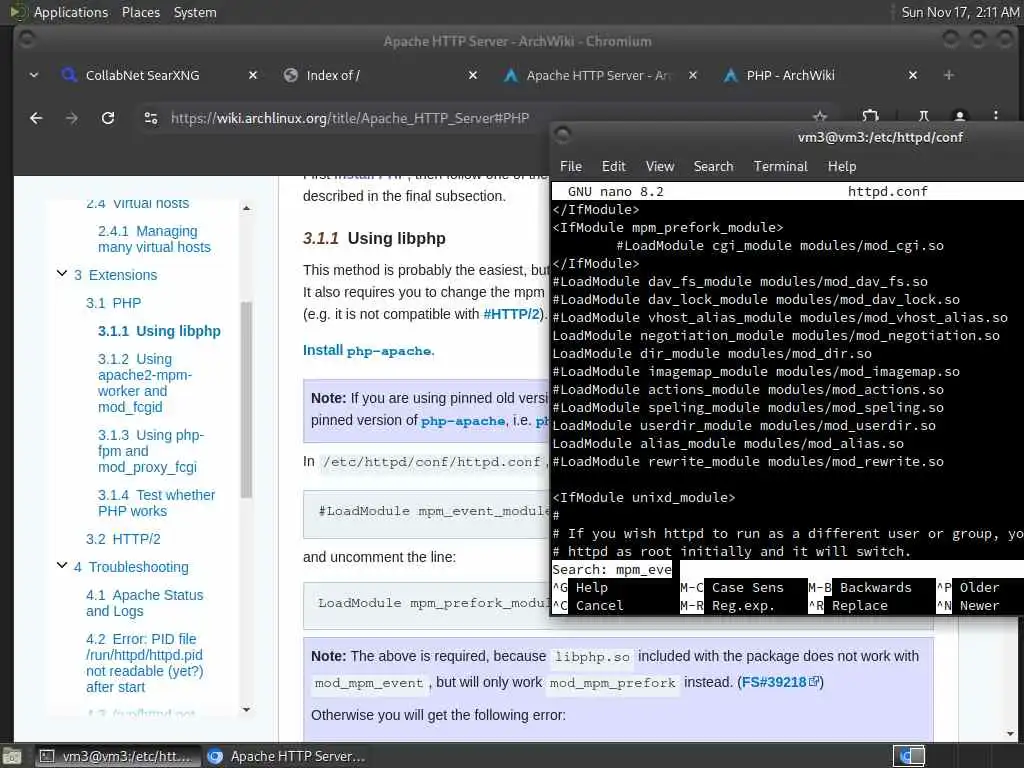1024x768 pixels.
Task: Open Chromium extensions puzzle icon
Action: coord(870,116)
